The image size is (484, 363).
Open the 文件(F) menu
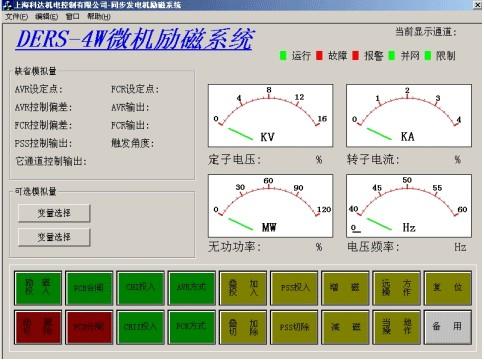(x=16, y=17)
